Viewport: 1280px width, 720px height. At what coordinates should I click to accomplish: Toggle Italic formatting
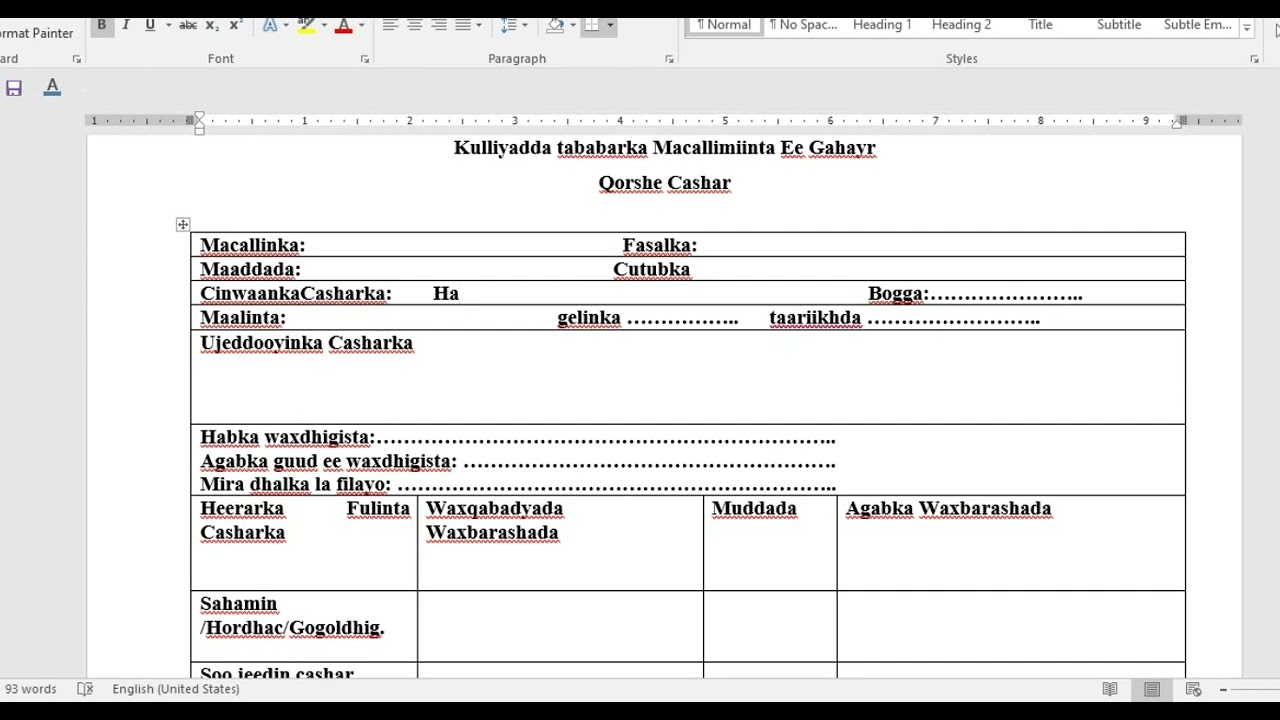point(125,25)
